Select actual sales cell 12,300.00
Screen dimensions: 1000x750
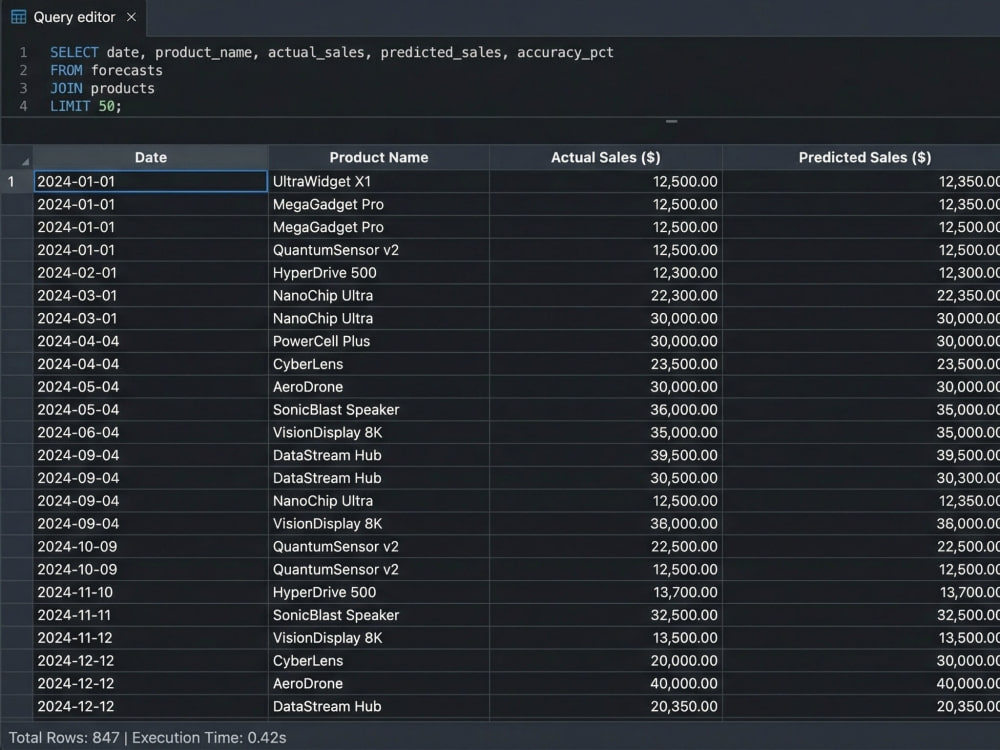[606, 273]
